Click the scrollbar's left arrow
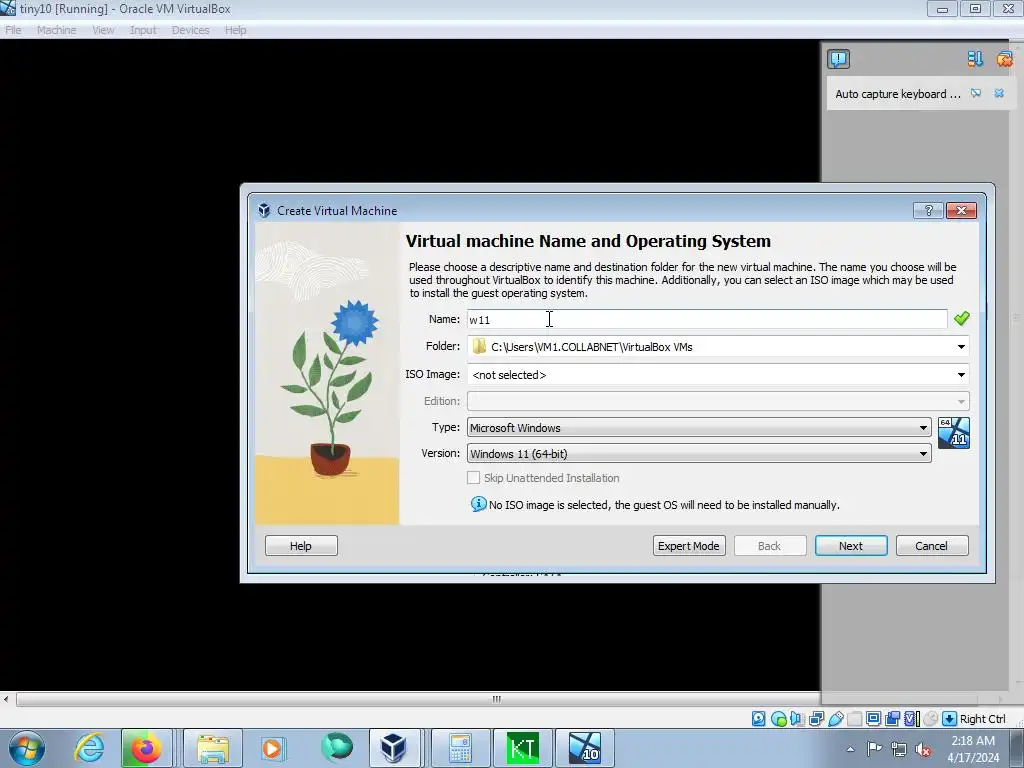1024x768 pixels. [x=6, y=699]
